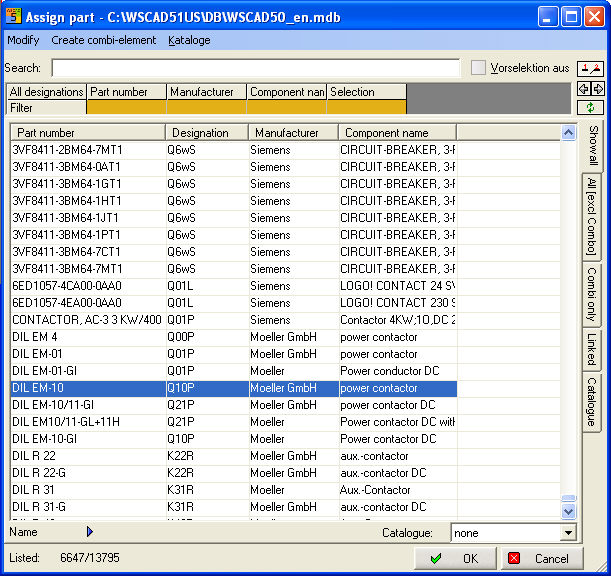The image size is (611, 576).
Task: Click the blue triangle next to Name
Action: point(90,532)
